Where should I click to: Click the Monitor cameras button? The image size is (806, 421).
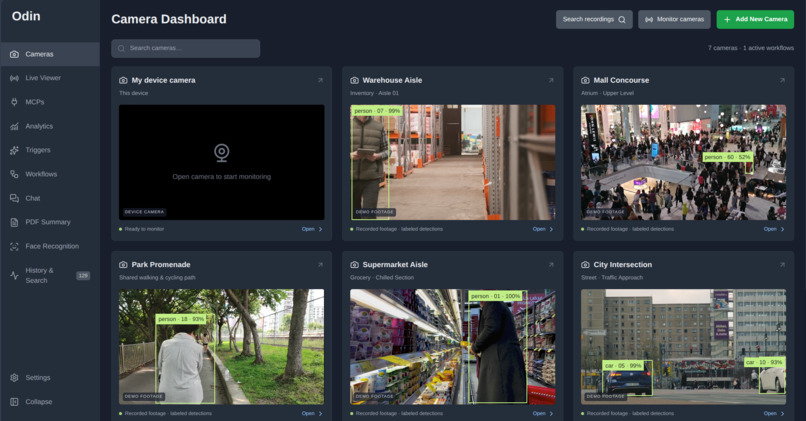pos(674,20)
